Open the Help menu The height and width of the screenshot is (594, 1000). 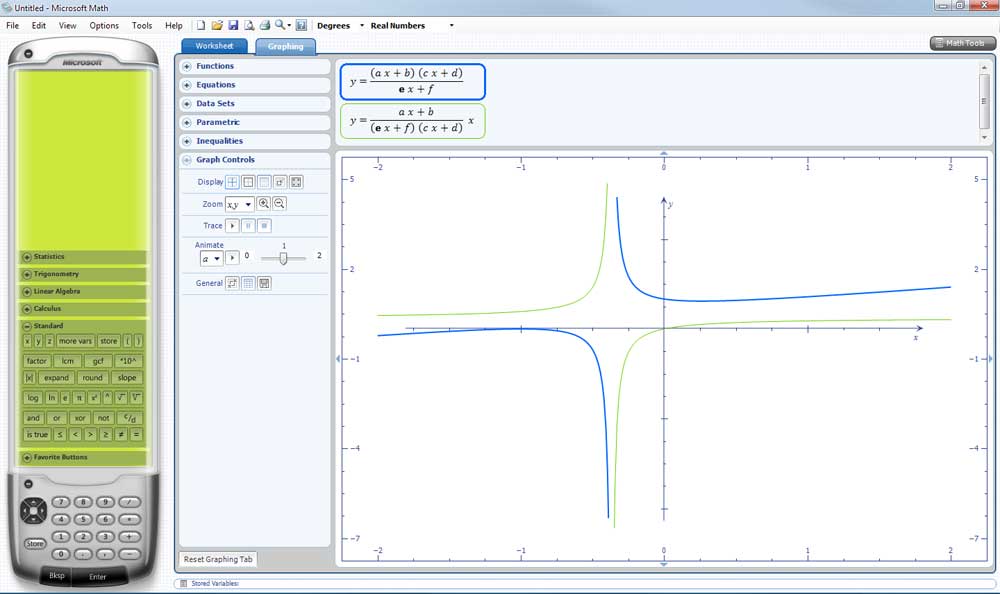pos(173,26)
